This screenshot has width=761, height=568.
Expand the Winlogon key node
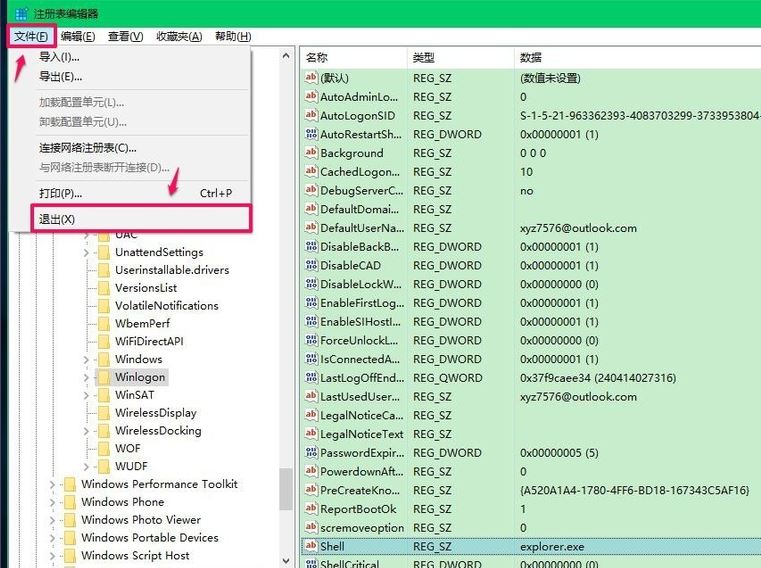[86, 377]
